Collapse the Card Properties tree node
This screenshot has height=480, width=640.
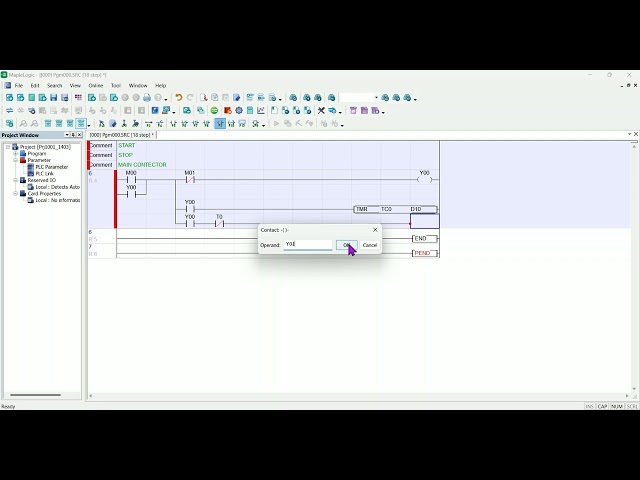(x=16, y=193)
